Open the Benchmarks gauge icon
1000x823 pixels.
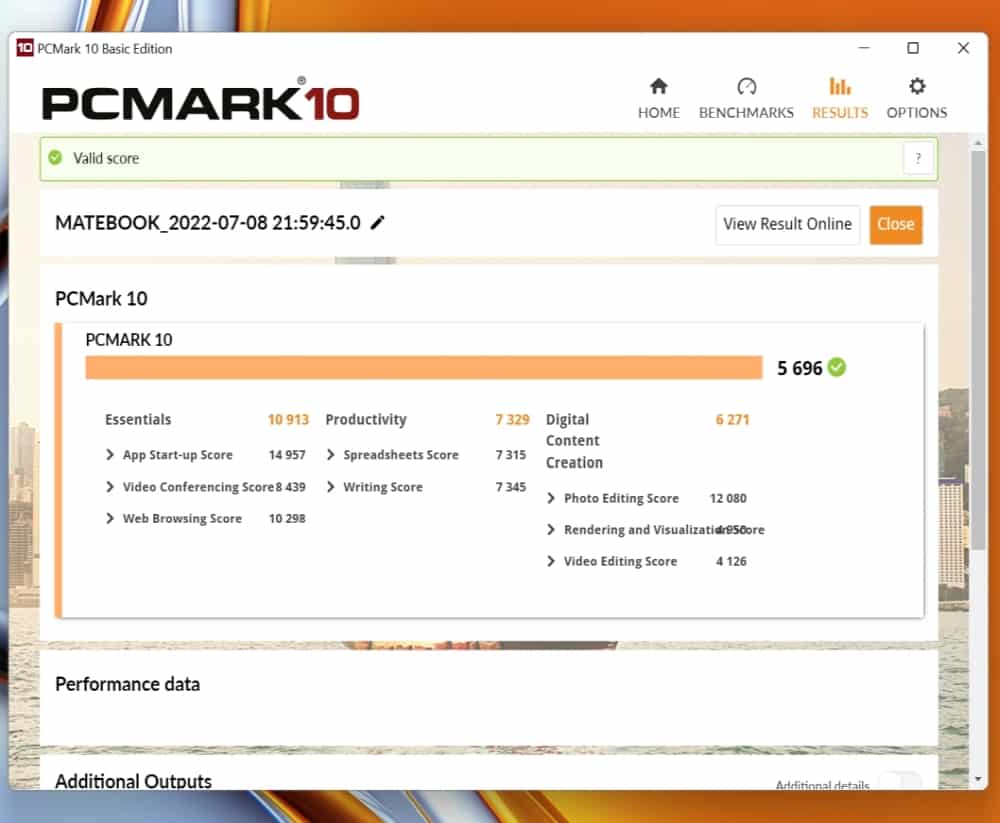[x=746, y=87]
